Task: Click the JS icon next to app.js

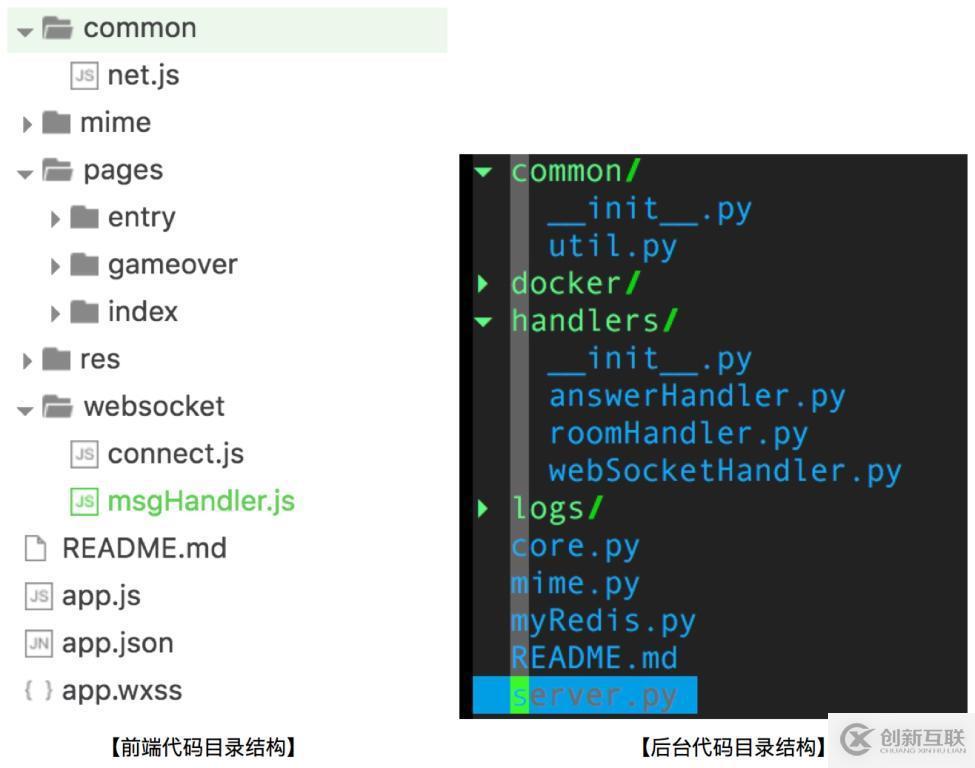Action: tap(38, 596)
